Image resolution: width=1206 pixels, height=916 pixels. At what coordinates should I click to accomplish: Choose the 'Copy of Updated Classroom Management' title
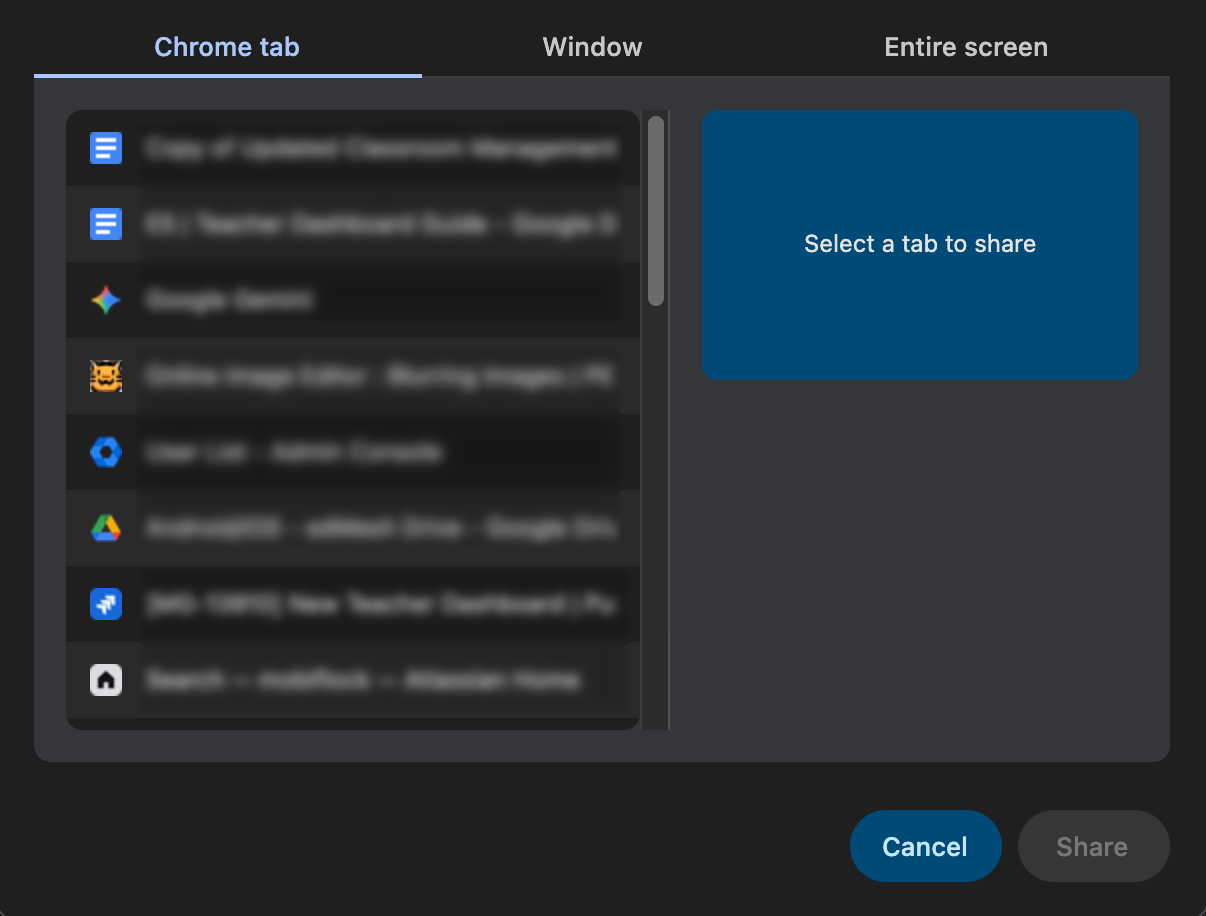(x=380, y=148)
